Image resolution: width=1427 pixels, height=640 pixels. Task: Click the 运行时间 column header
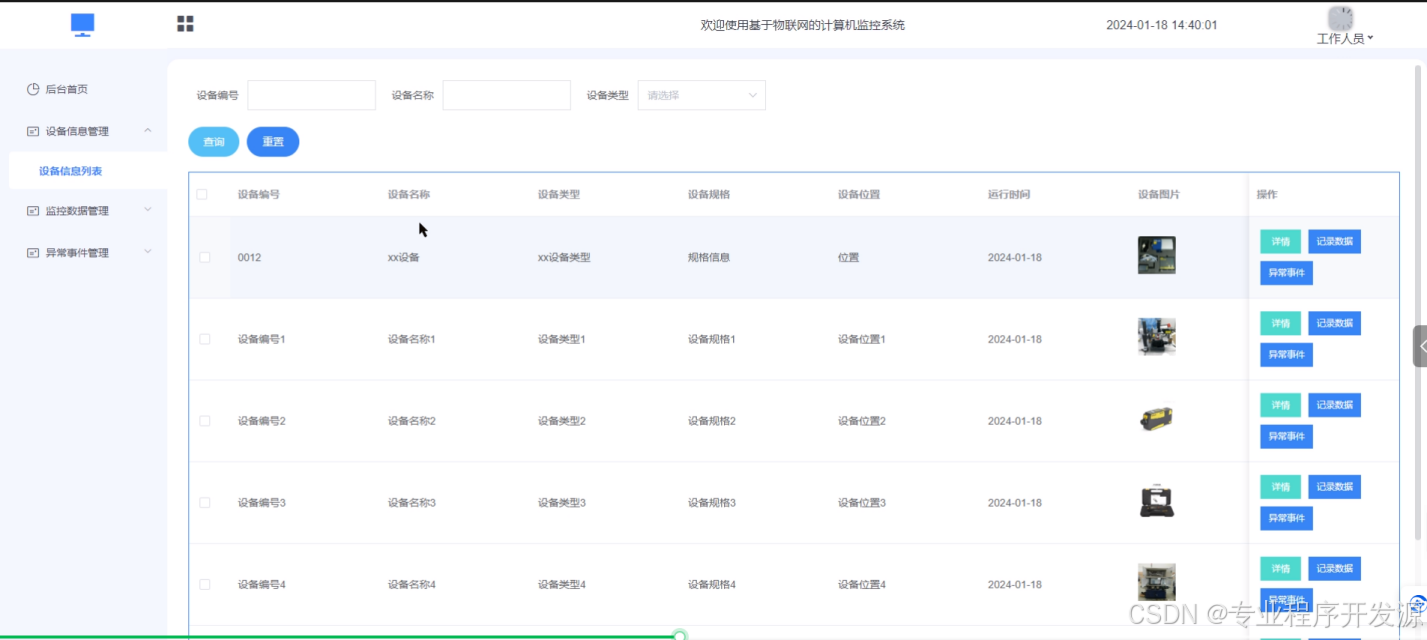(x=1009, y=194)
